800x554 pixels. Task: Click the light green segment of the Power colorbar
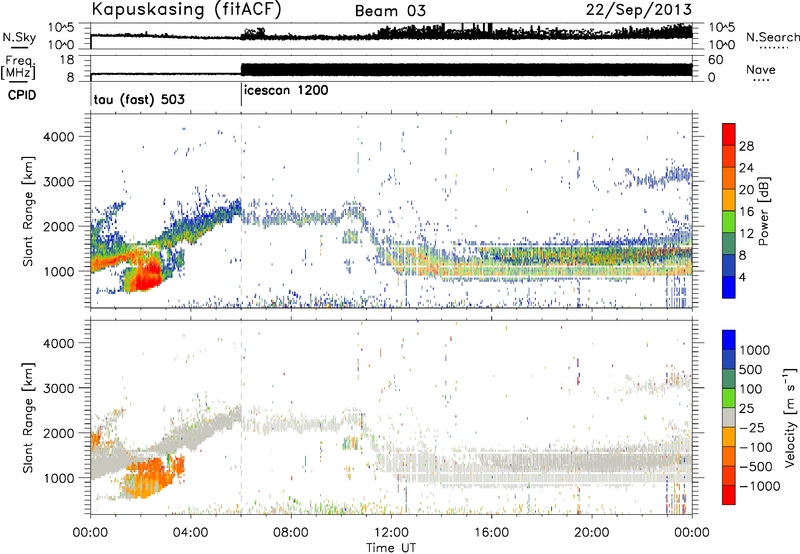pyautogui.click(x=729, y=222)
